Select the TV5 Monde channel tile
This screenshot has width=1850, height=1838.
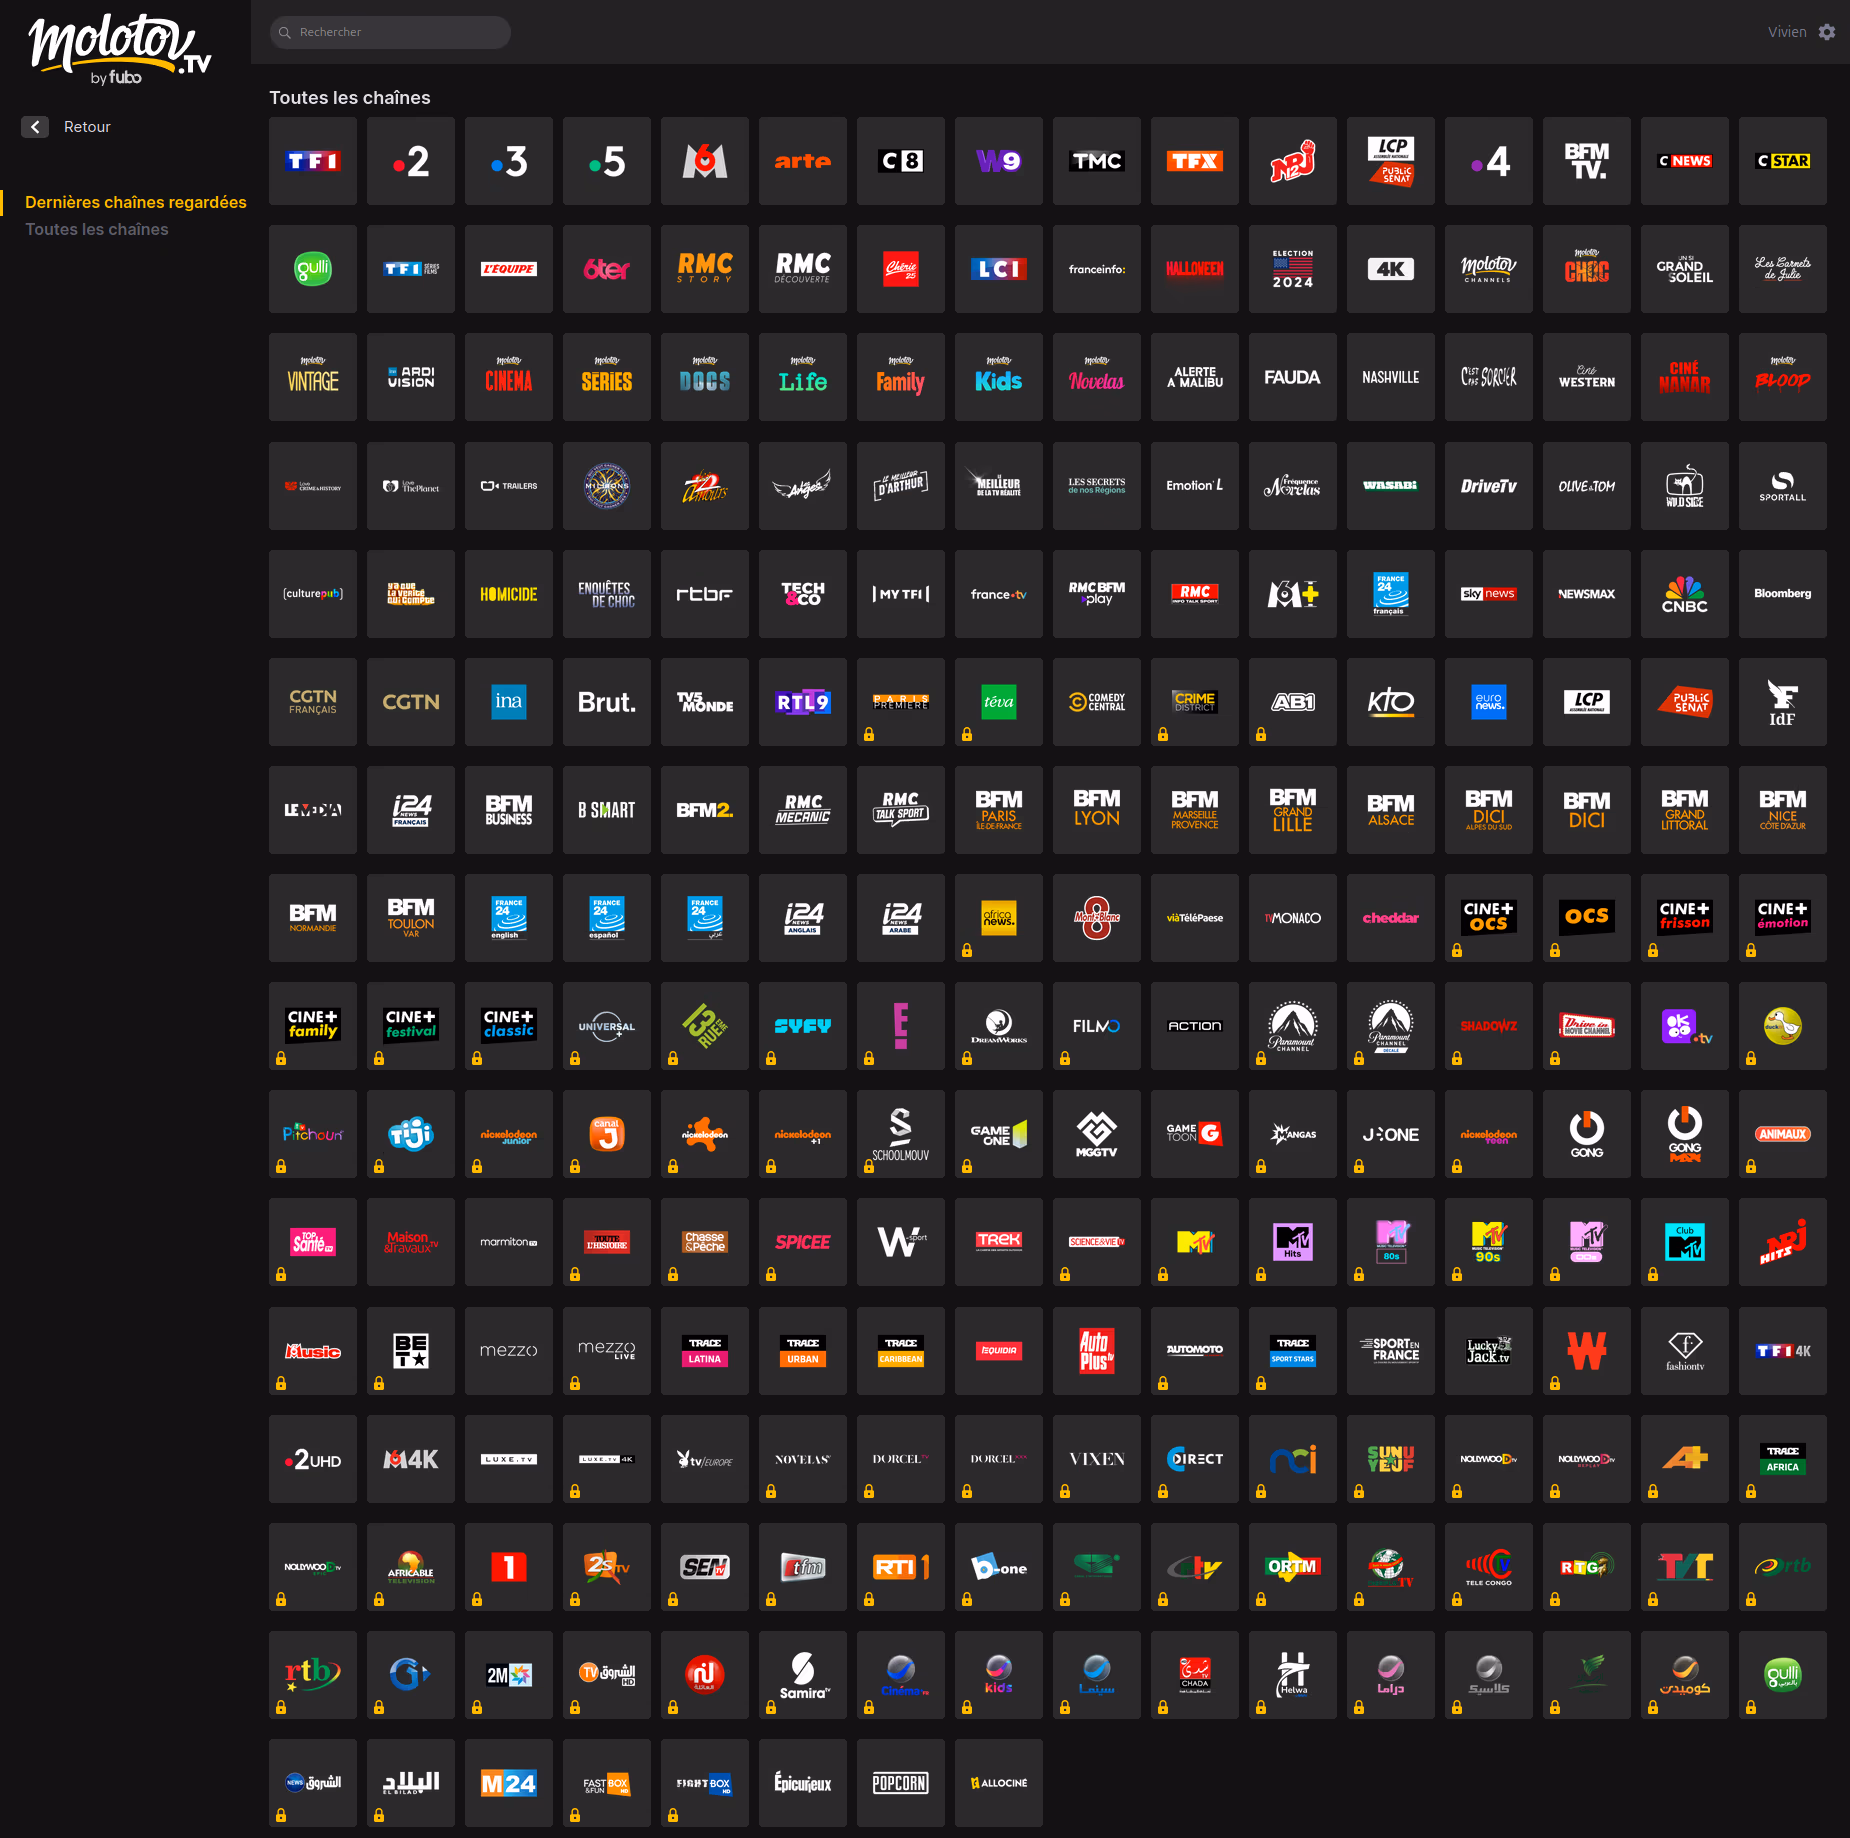tap(705, 702)
